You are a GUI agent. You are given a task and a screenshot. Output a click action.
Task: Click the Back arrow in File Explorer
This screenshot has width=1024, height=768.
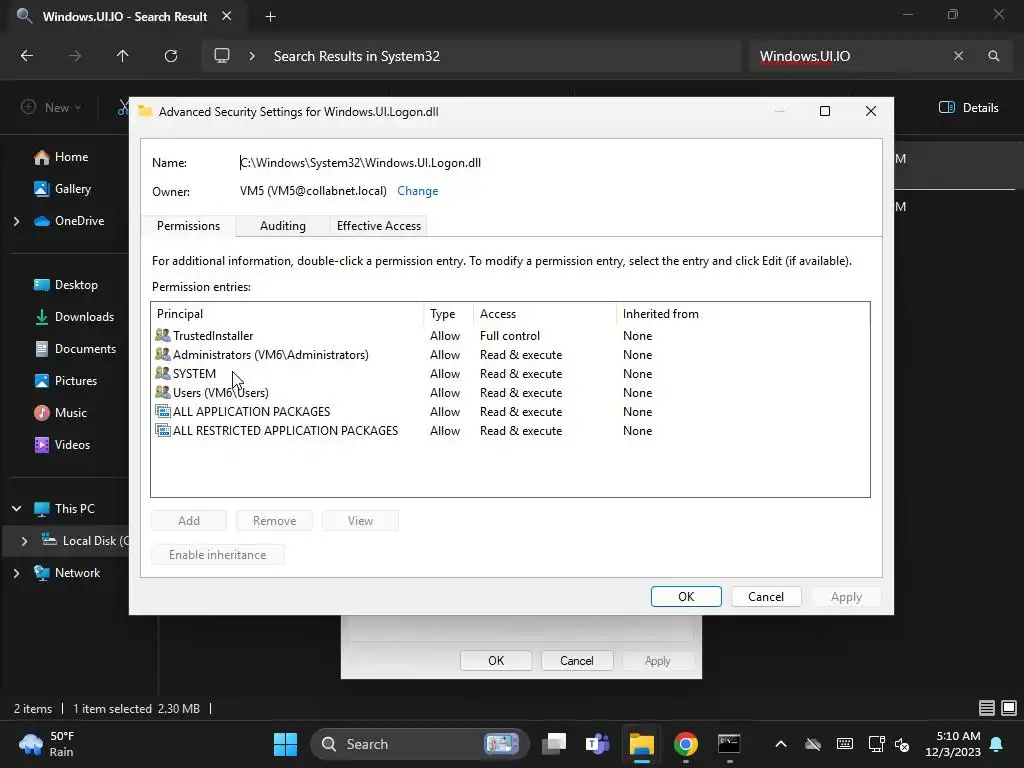click(x=27, y=56)
